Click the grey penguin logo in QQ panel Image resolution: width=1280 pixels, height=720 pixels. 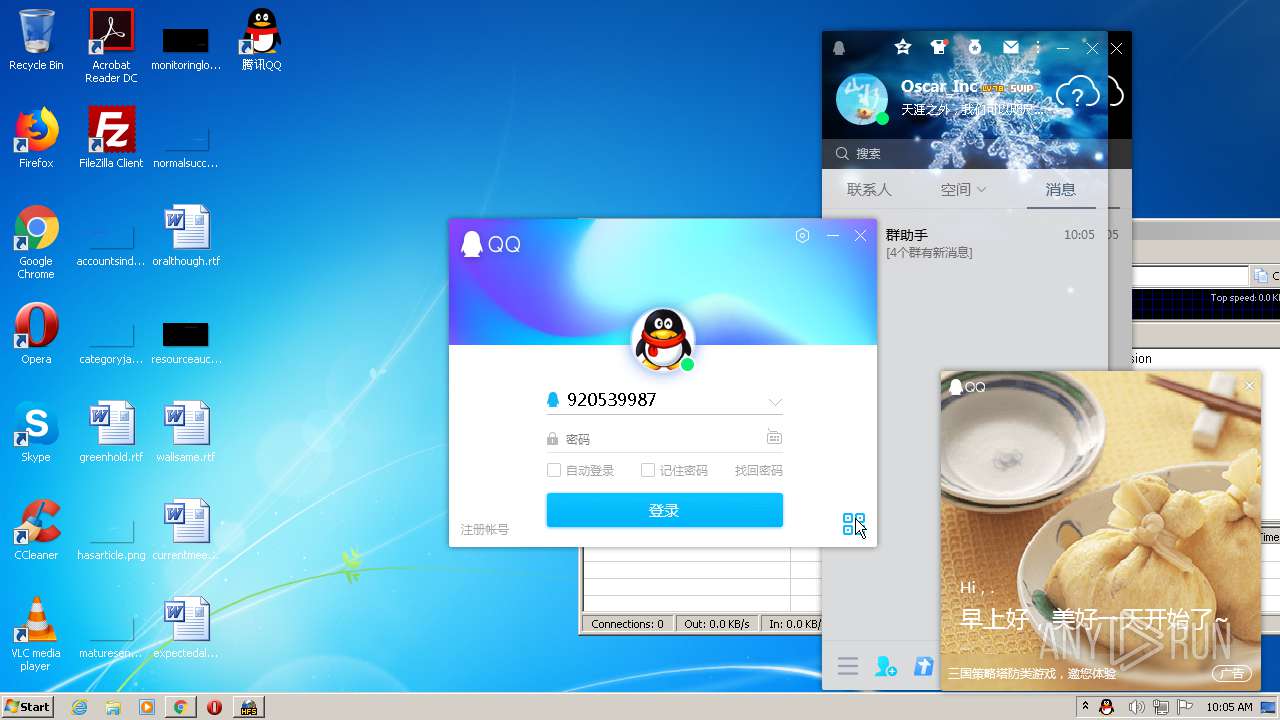coord(839,48)
